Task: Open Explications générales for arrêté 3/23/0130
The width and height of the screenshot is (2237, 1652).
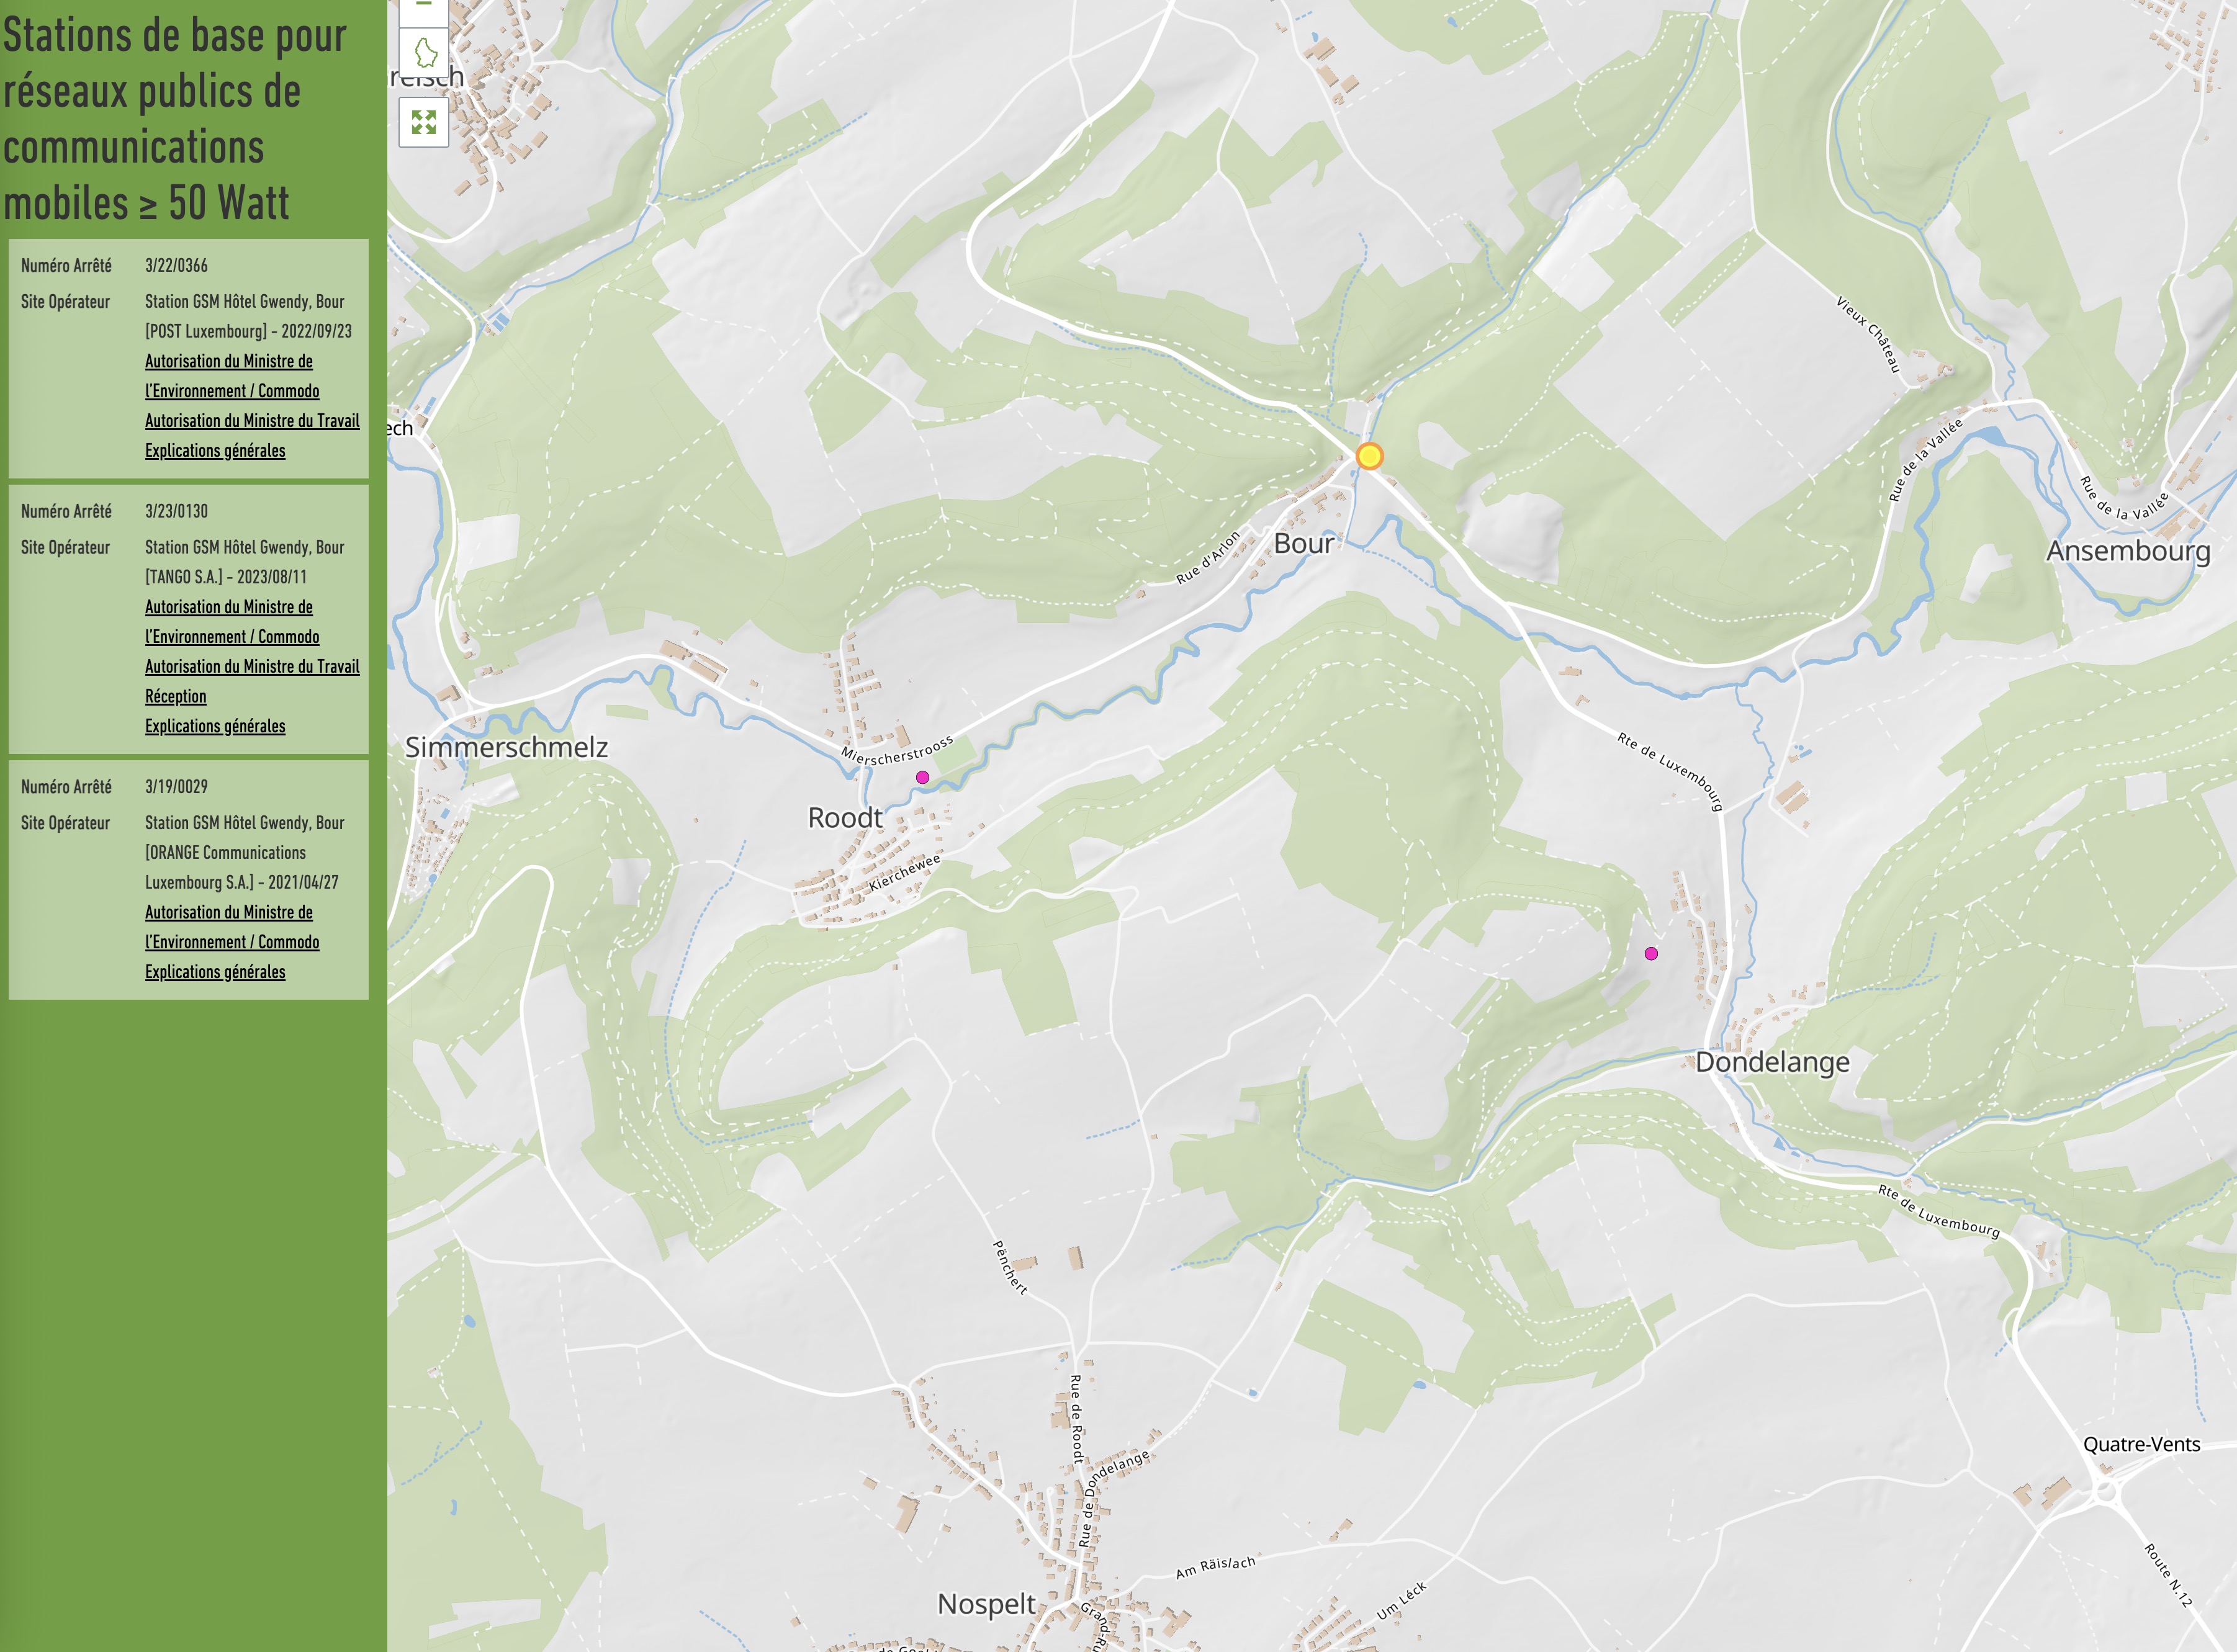Action: click(x=215, y=727)
